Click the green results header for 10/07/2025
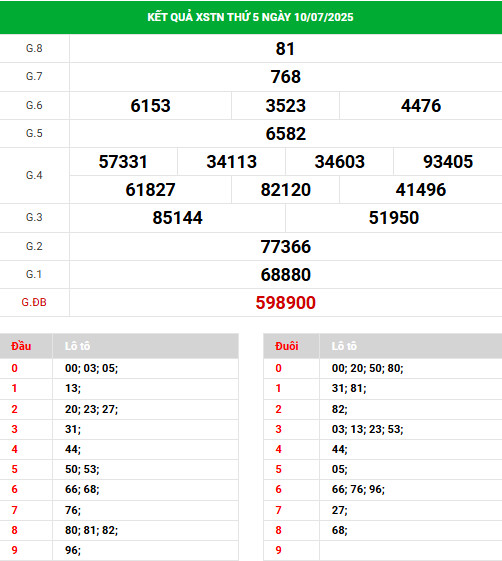The height and width of the screenshot is (561, 502). [x=250, y=17]
